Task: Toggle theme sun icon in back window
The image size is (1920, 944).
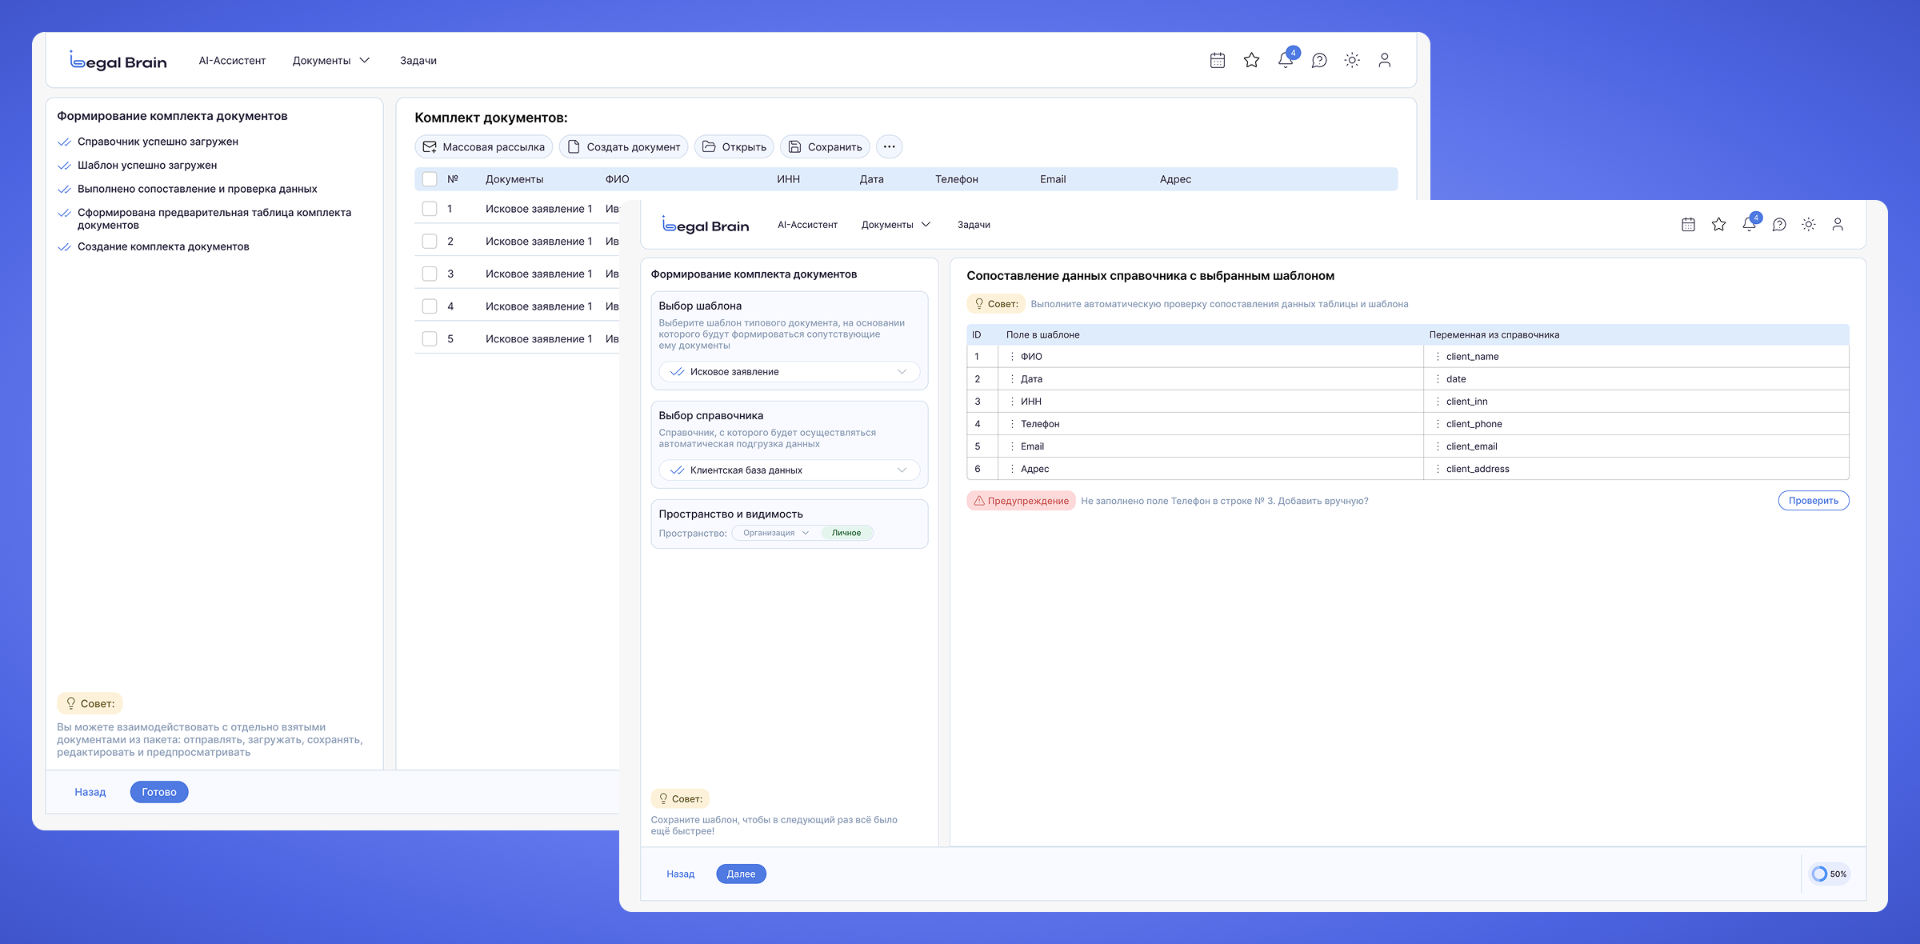Action: pyautogui.click(x=1352, y=60)
